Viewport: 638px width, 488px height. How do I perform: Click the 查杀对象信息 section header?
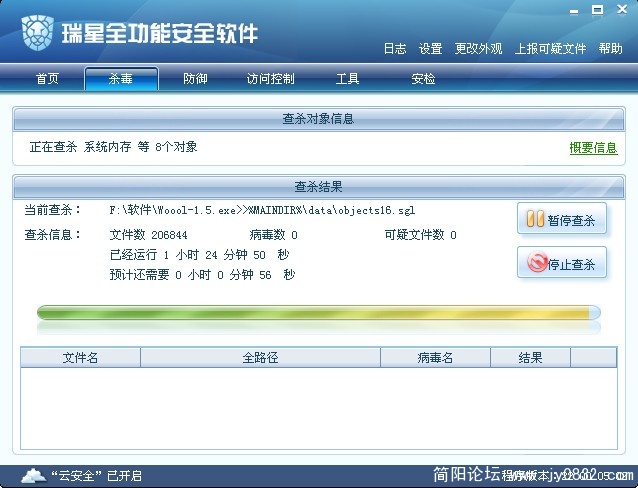tap(319, 119)
